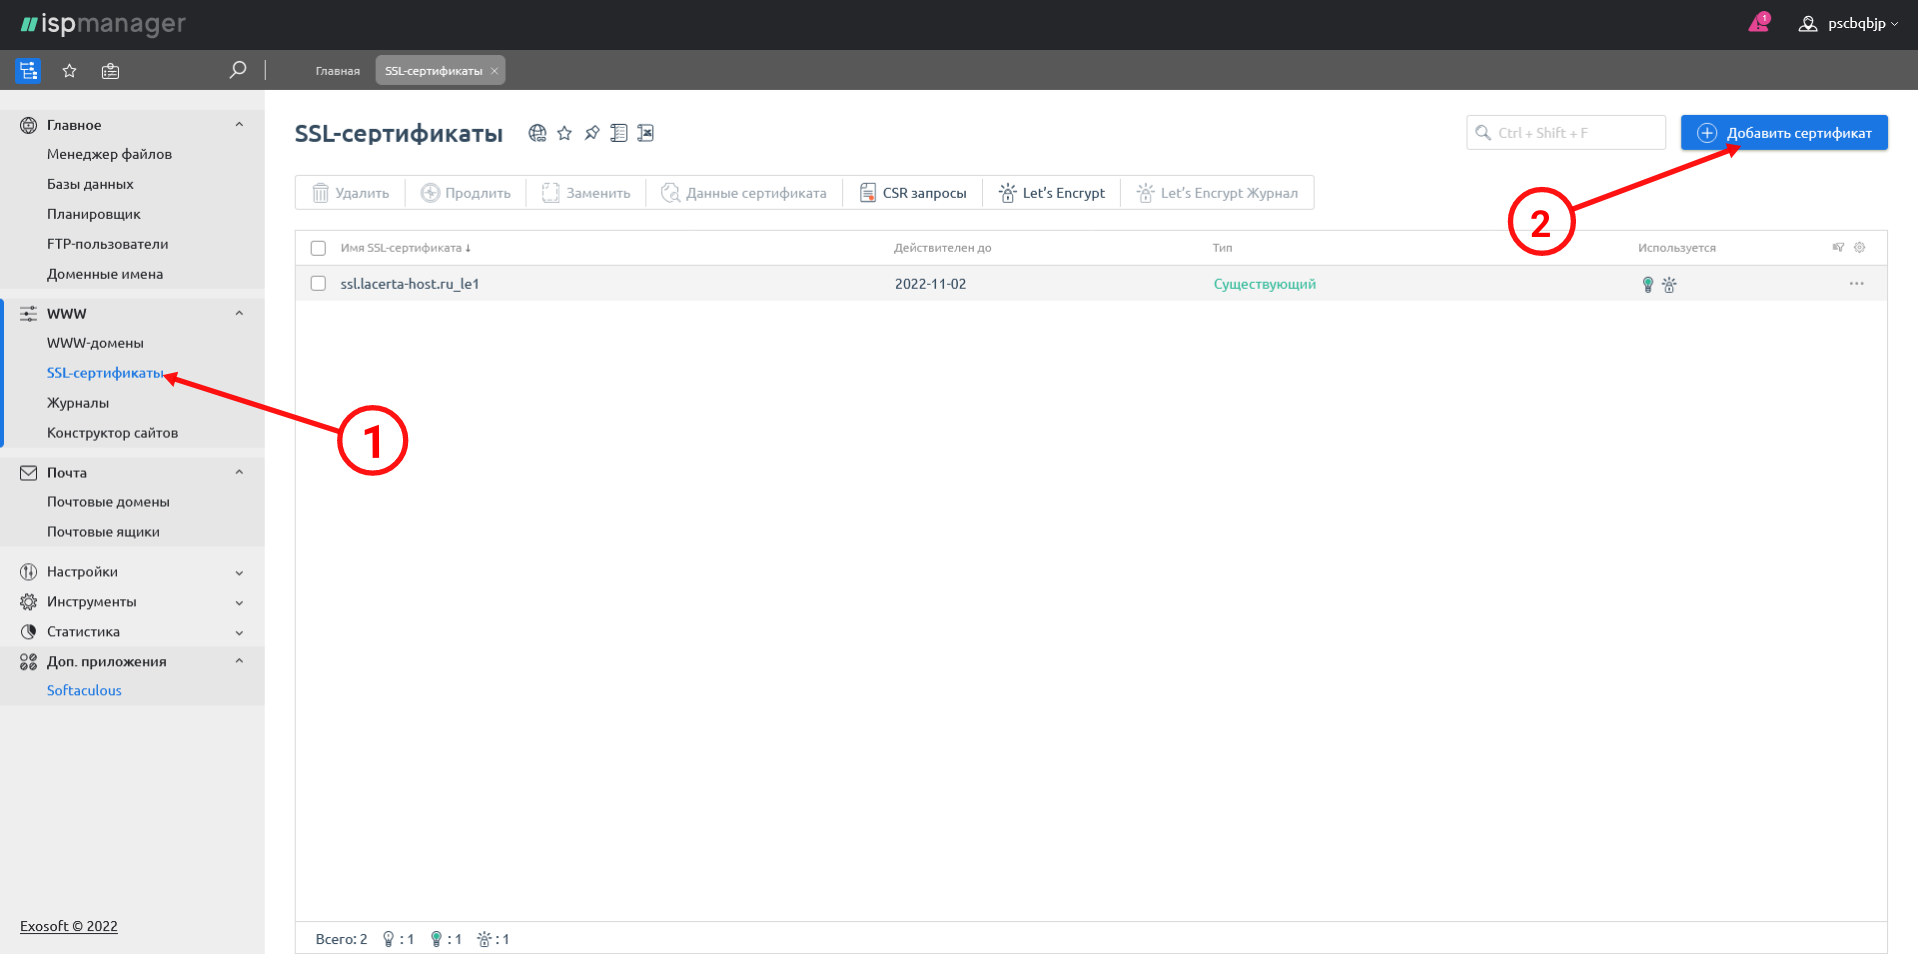Expand the Инструменты section
Screen dimensions: 1918x954
(239, 603)
